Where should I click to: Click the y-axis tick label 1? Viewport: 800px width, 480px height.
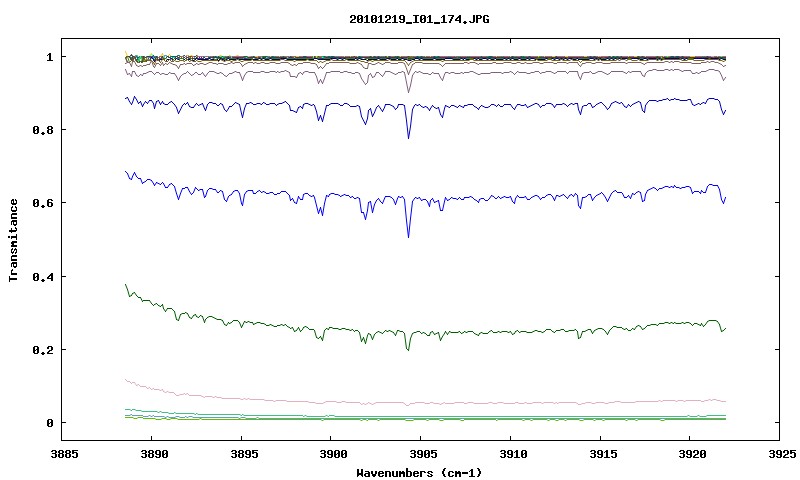click(49, 57)
